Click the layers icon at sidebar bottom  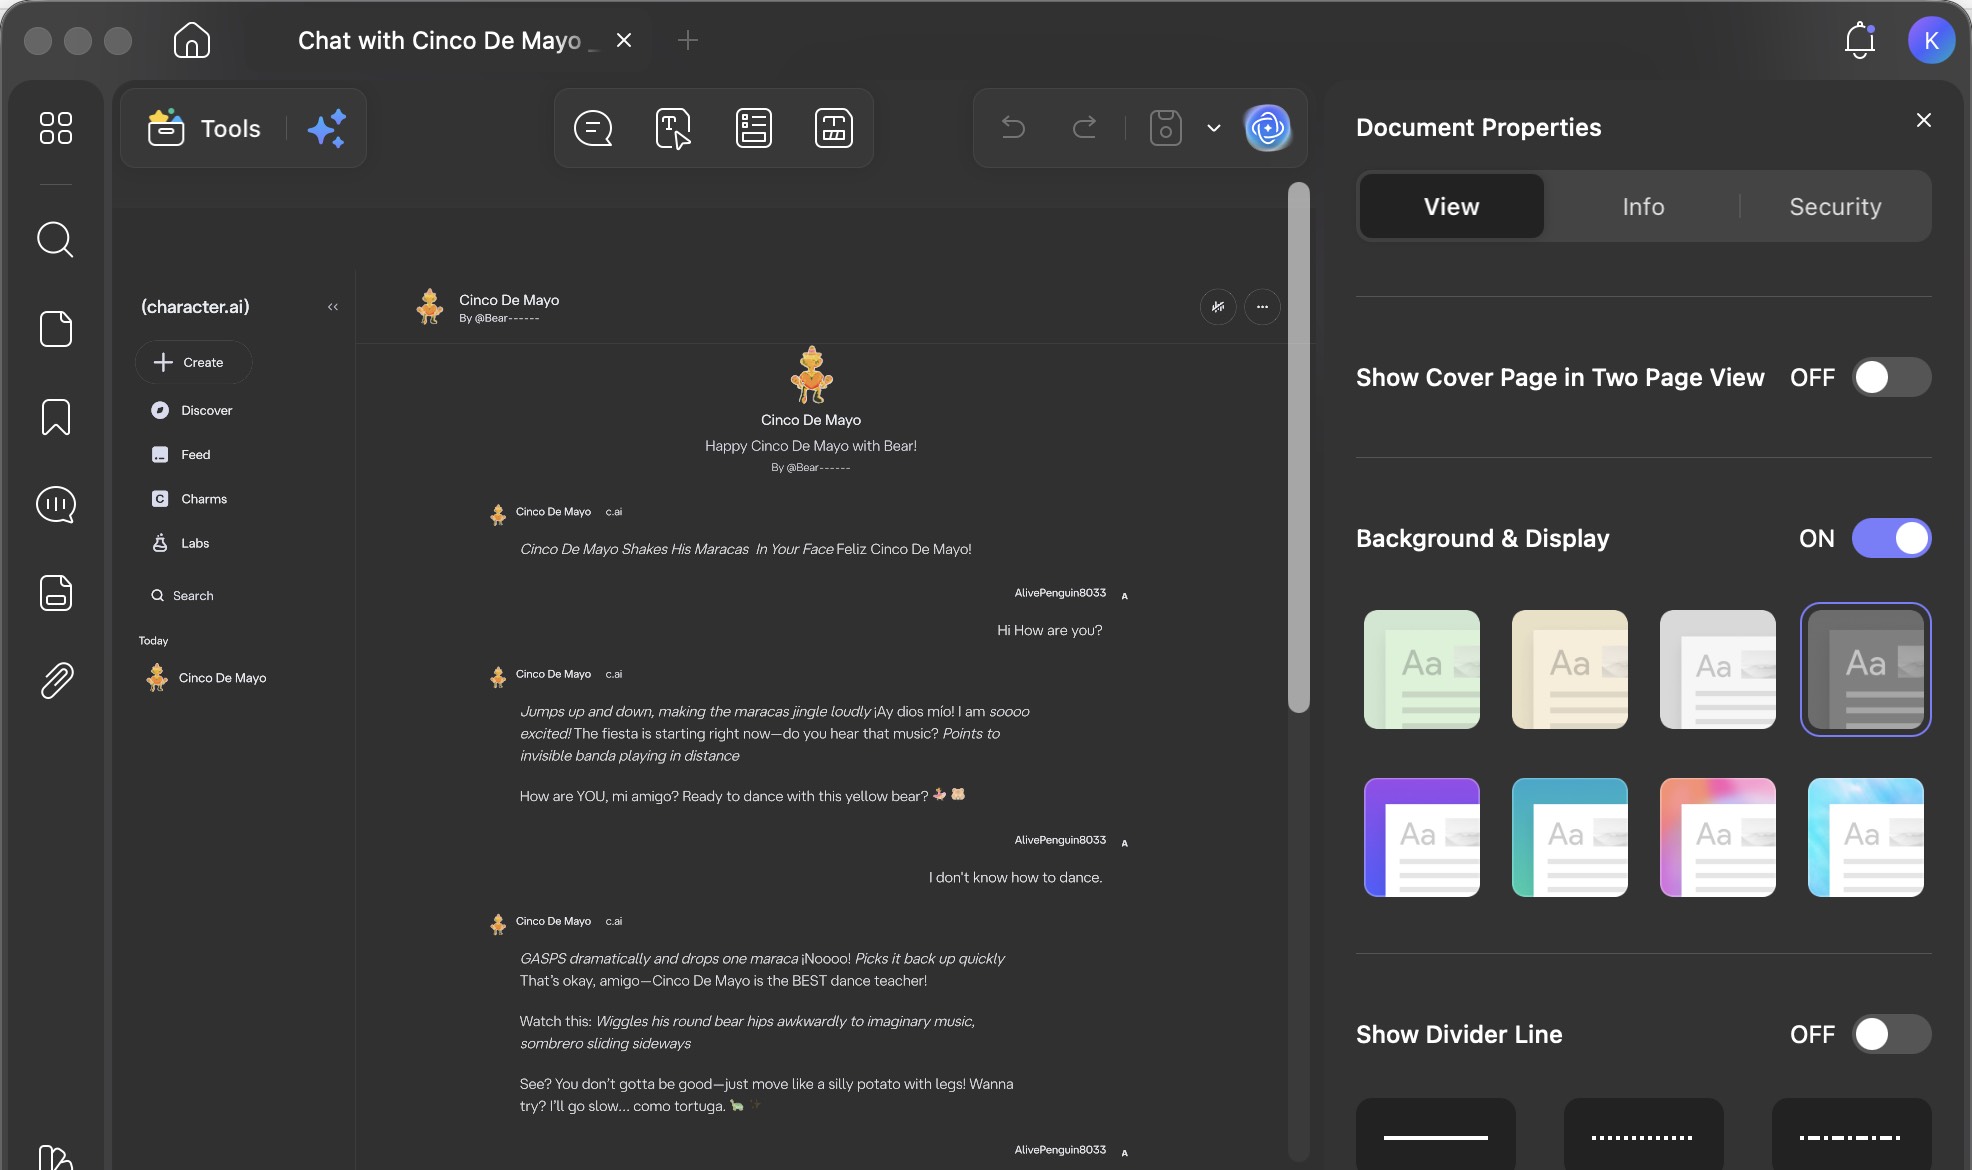point(56,1157)
